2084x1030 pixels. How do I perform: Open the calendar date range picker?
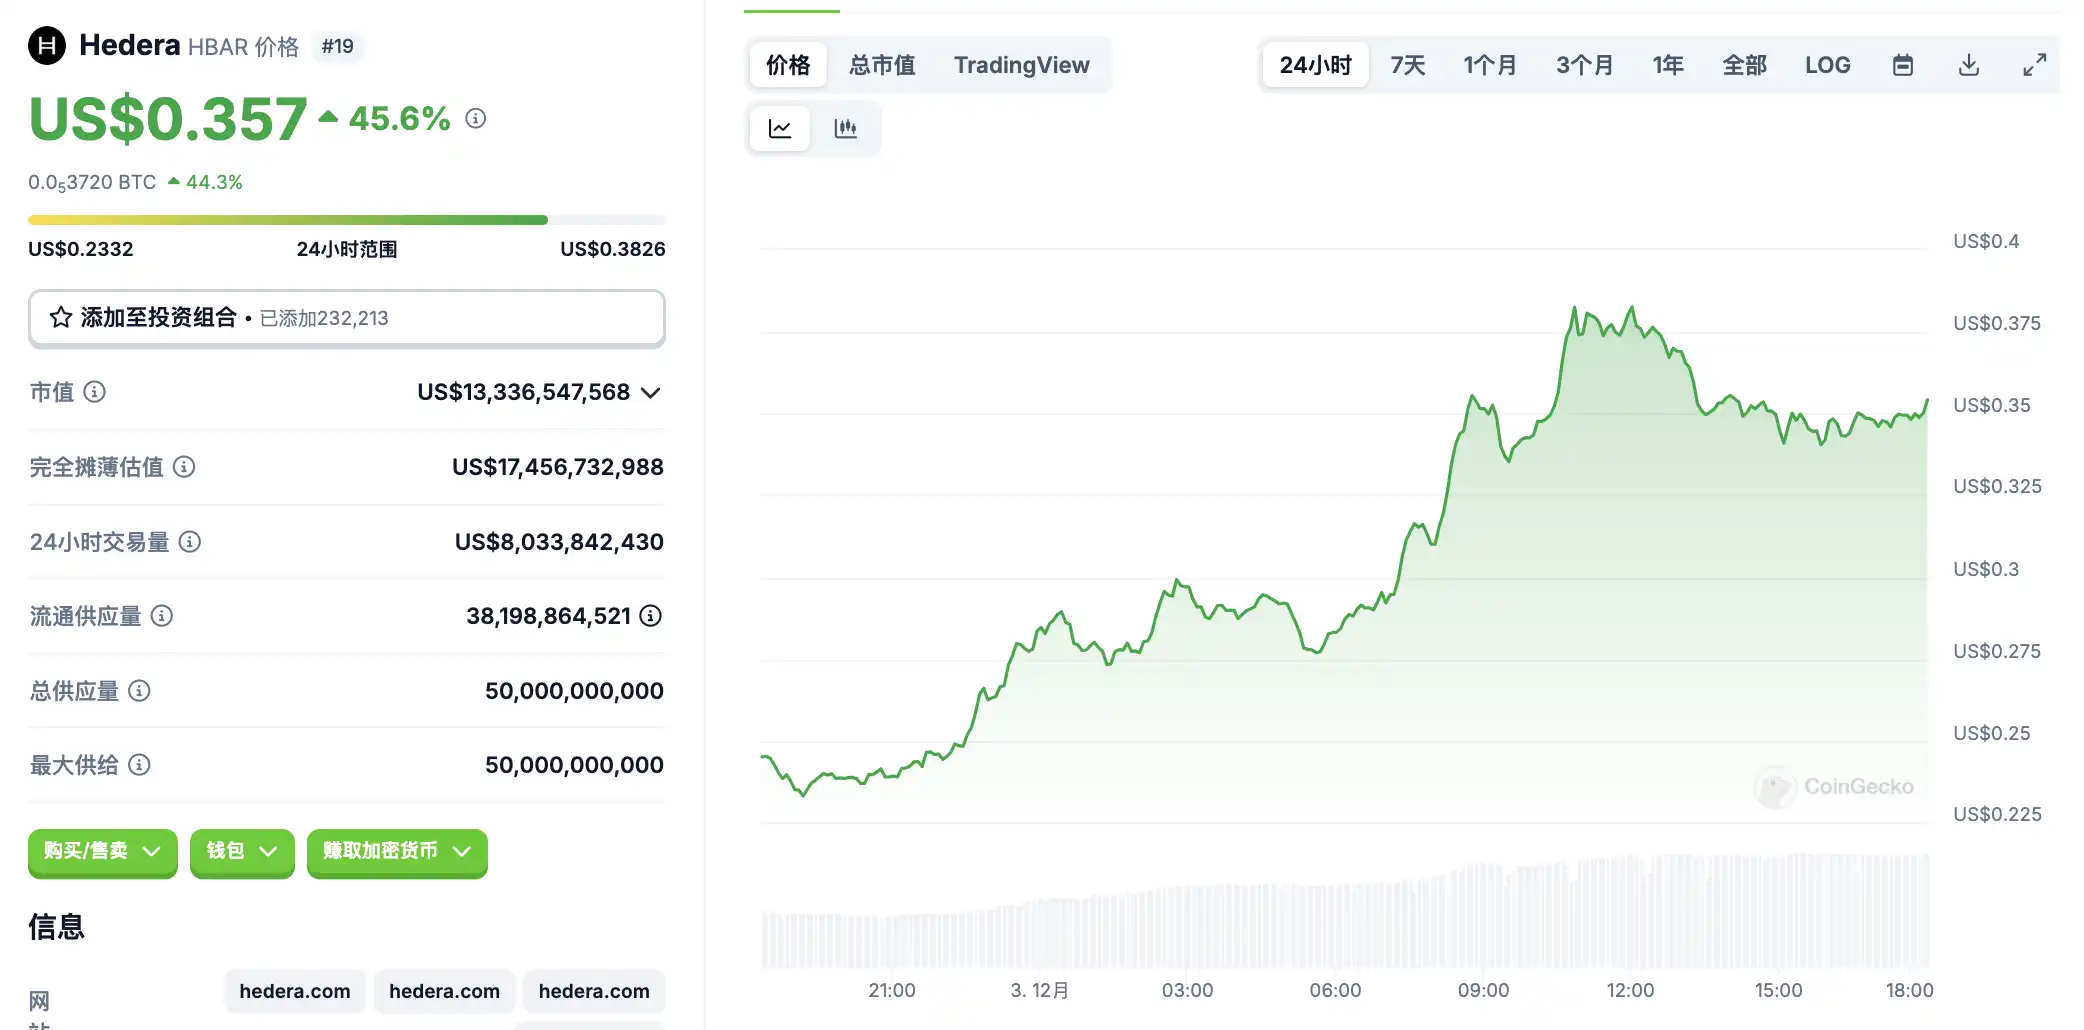tap(1903, 65)
